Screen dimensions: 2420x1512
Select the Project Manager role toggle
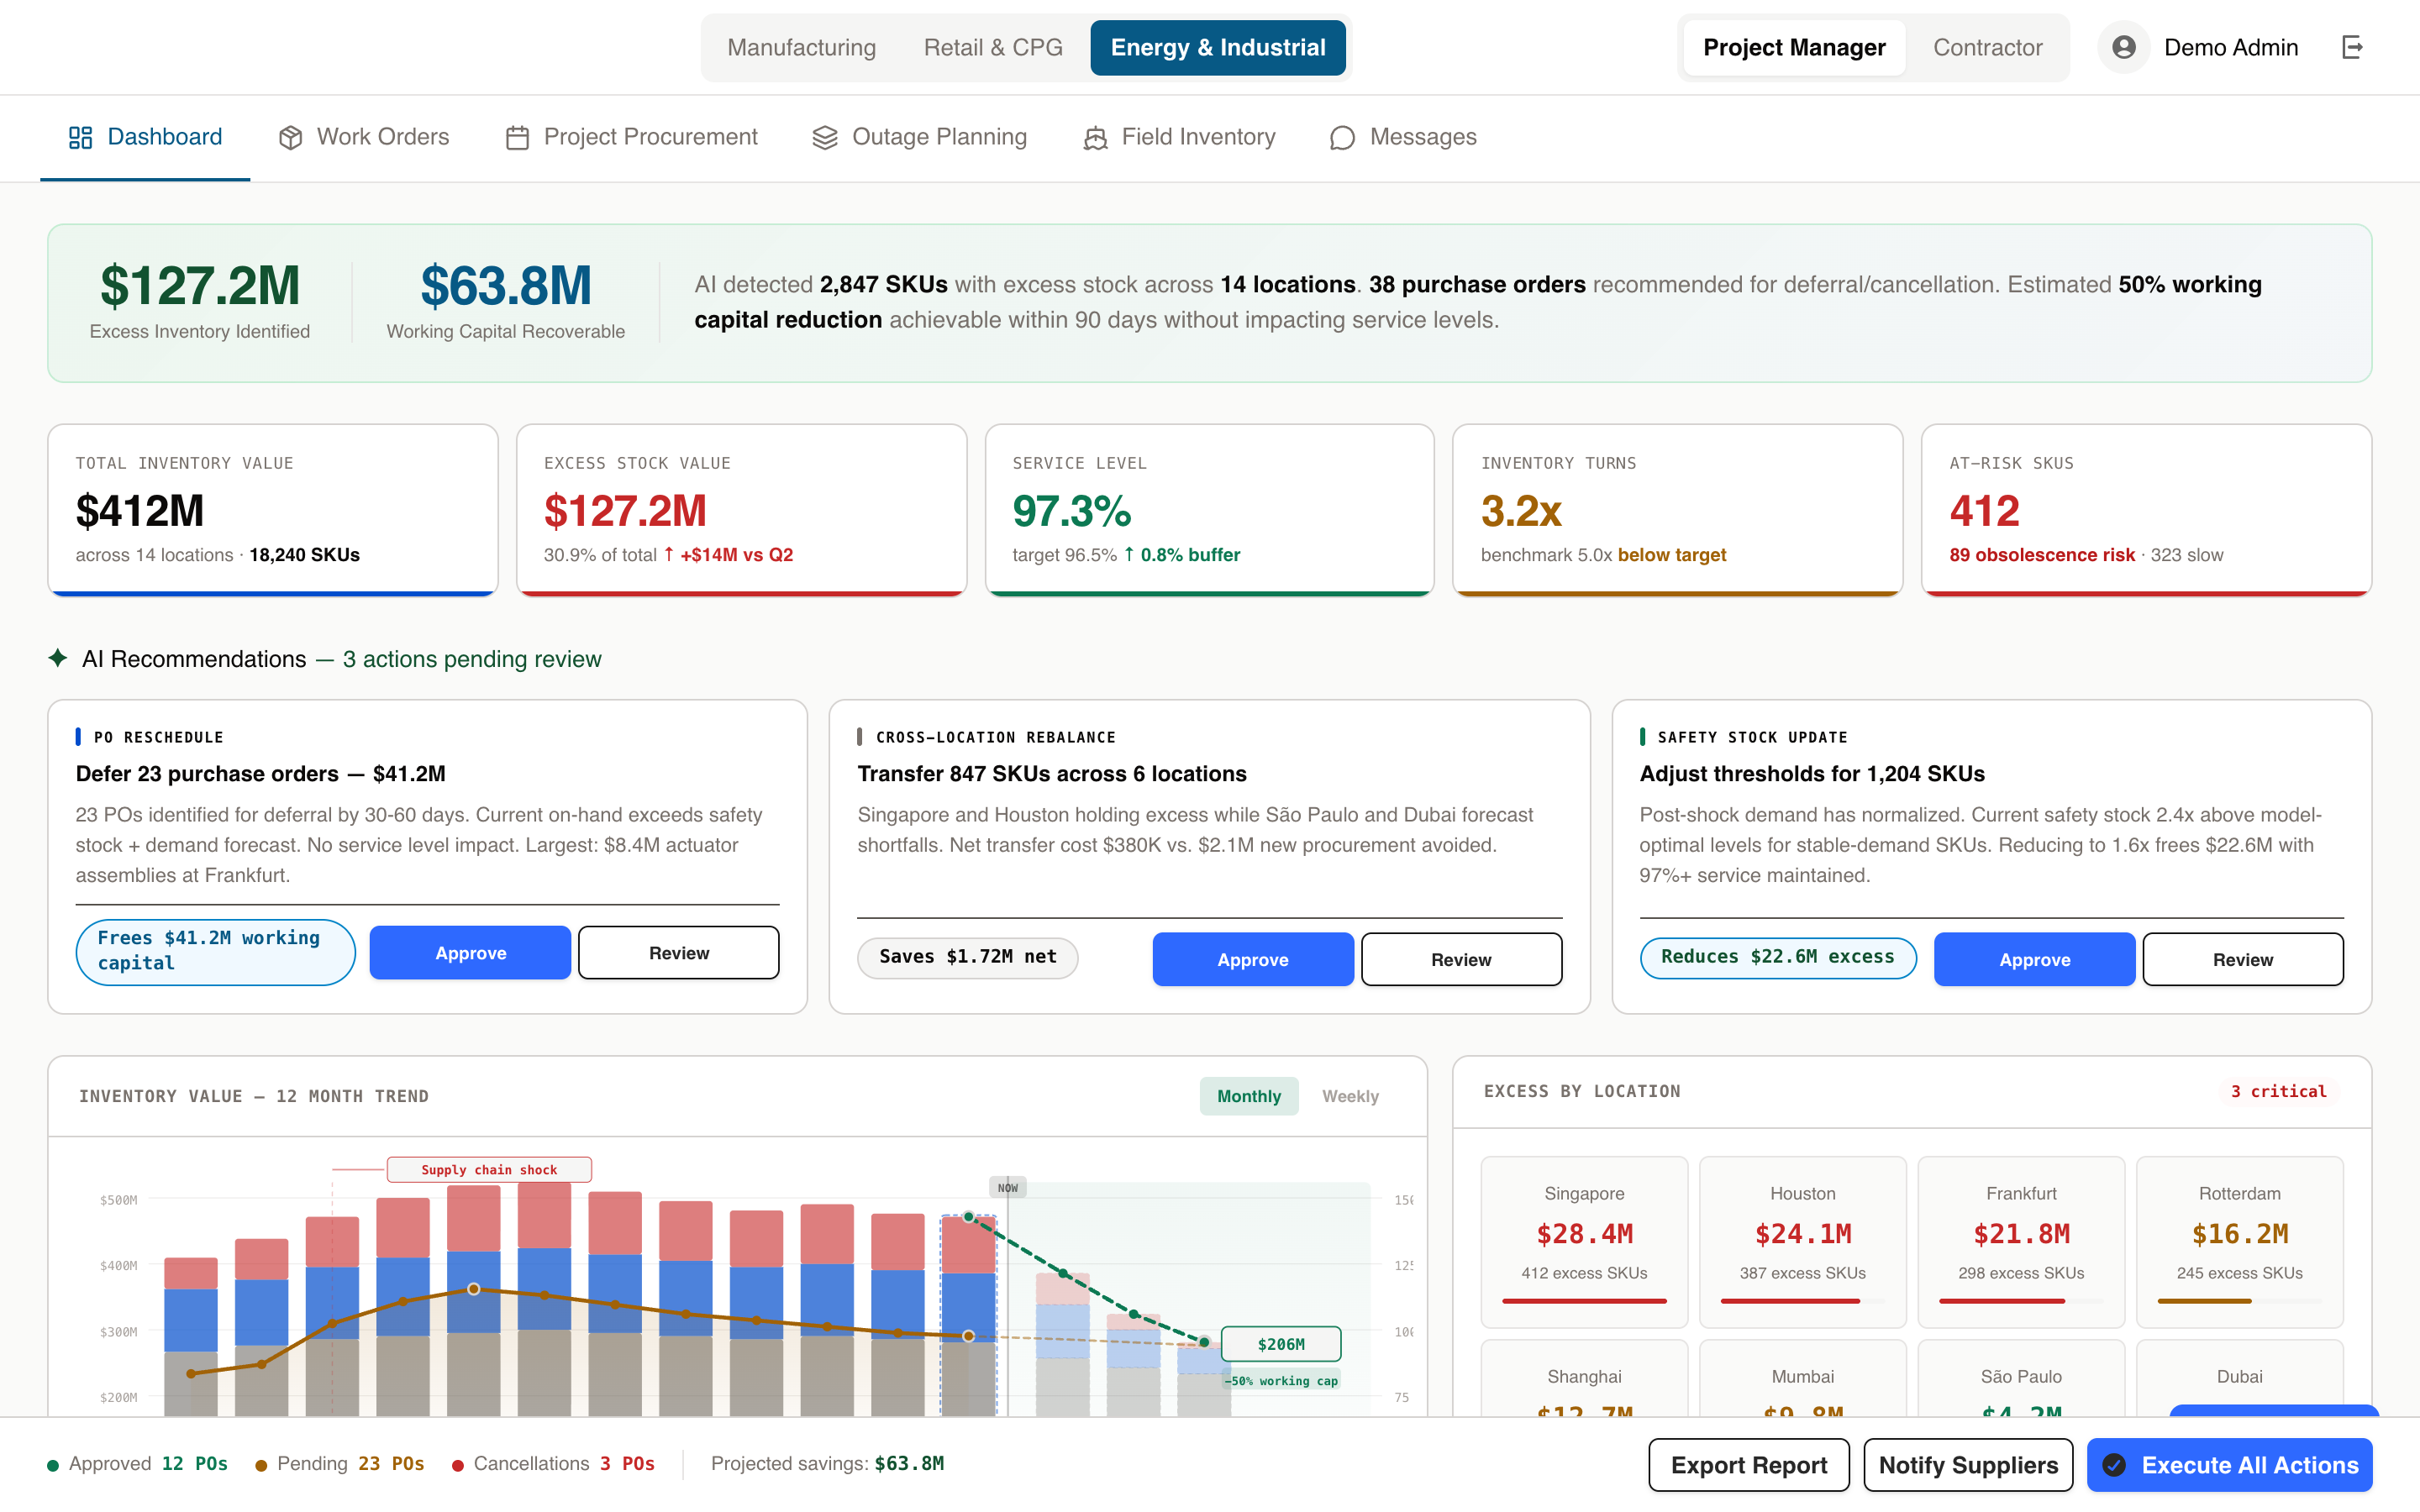pyautogui.click(x=1793, y=47)
